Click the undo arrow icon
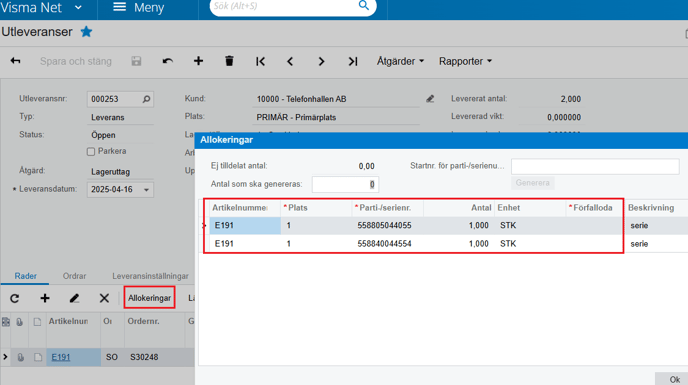 [168, 61]
